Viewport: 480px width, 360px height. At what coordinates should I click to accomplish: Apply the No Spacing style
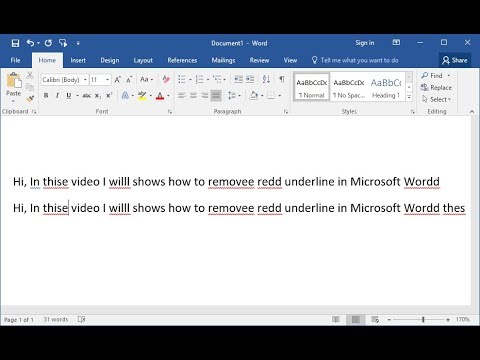point(349,87)
